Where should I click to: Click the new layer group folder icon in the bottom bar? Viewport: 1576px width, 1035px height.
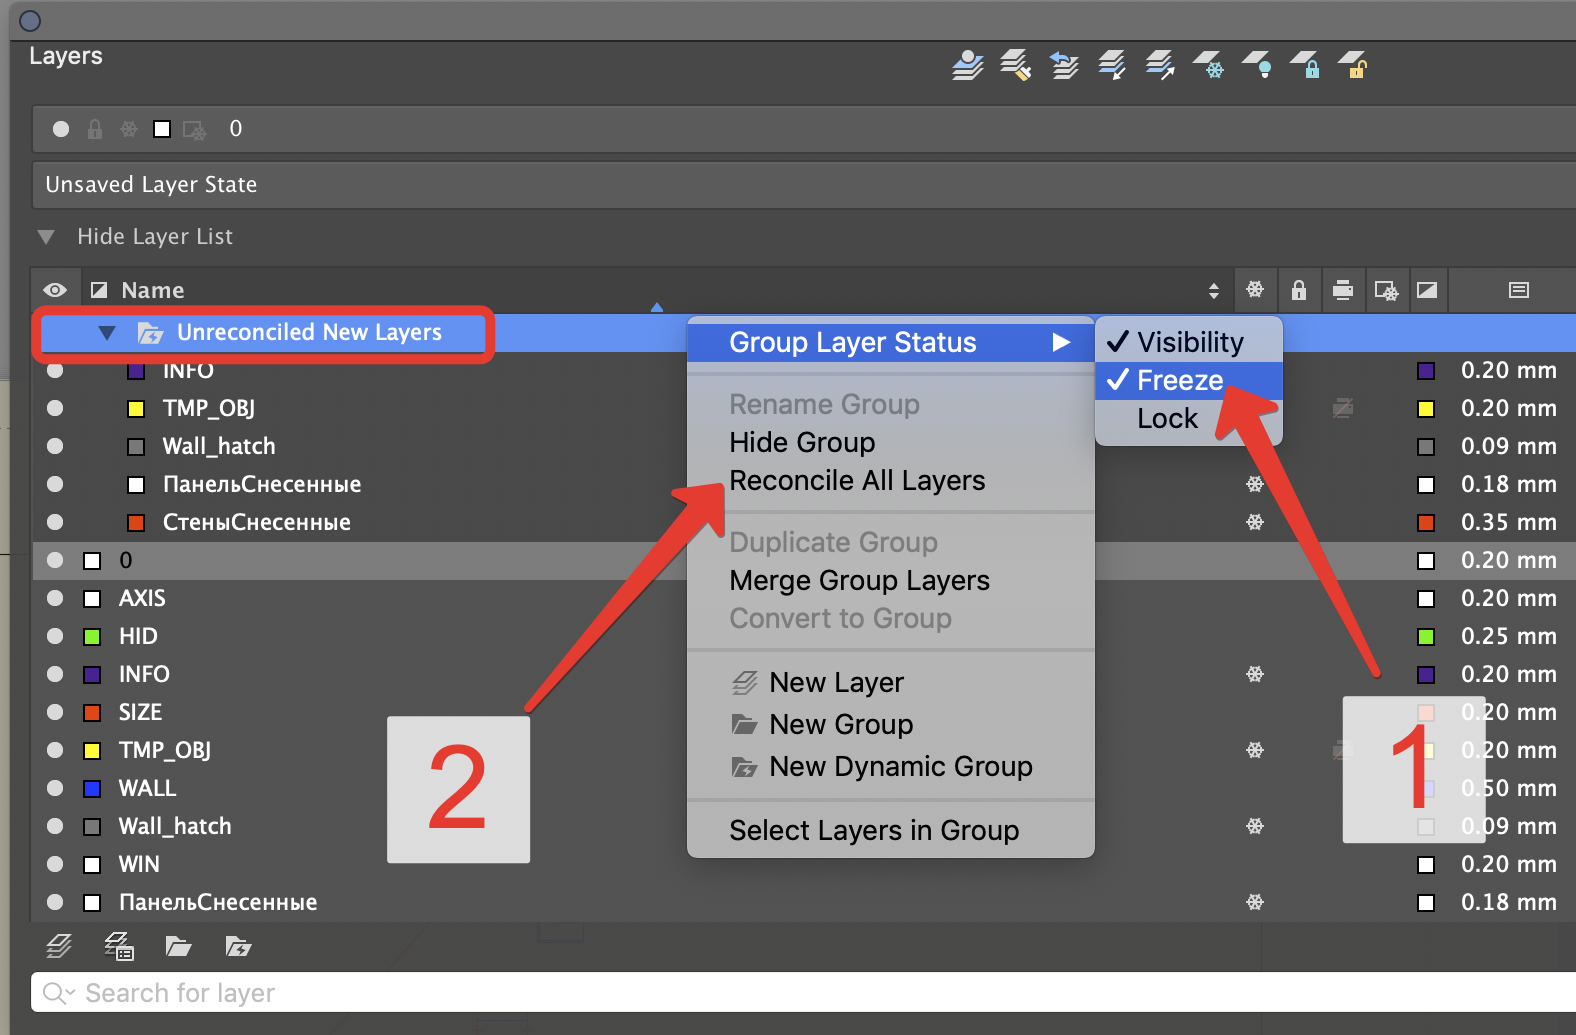tap(178, 945)
